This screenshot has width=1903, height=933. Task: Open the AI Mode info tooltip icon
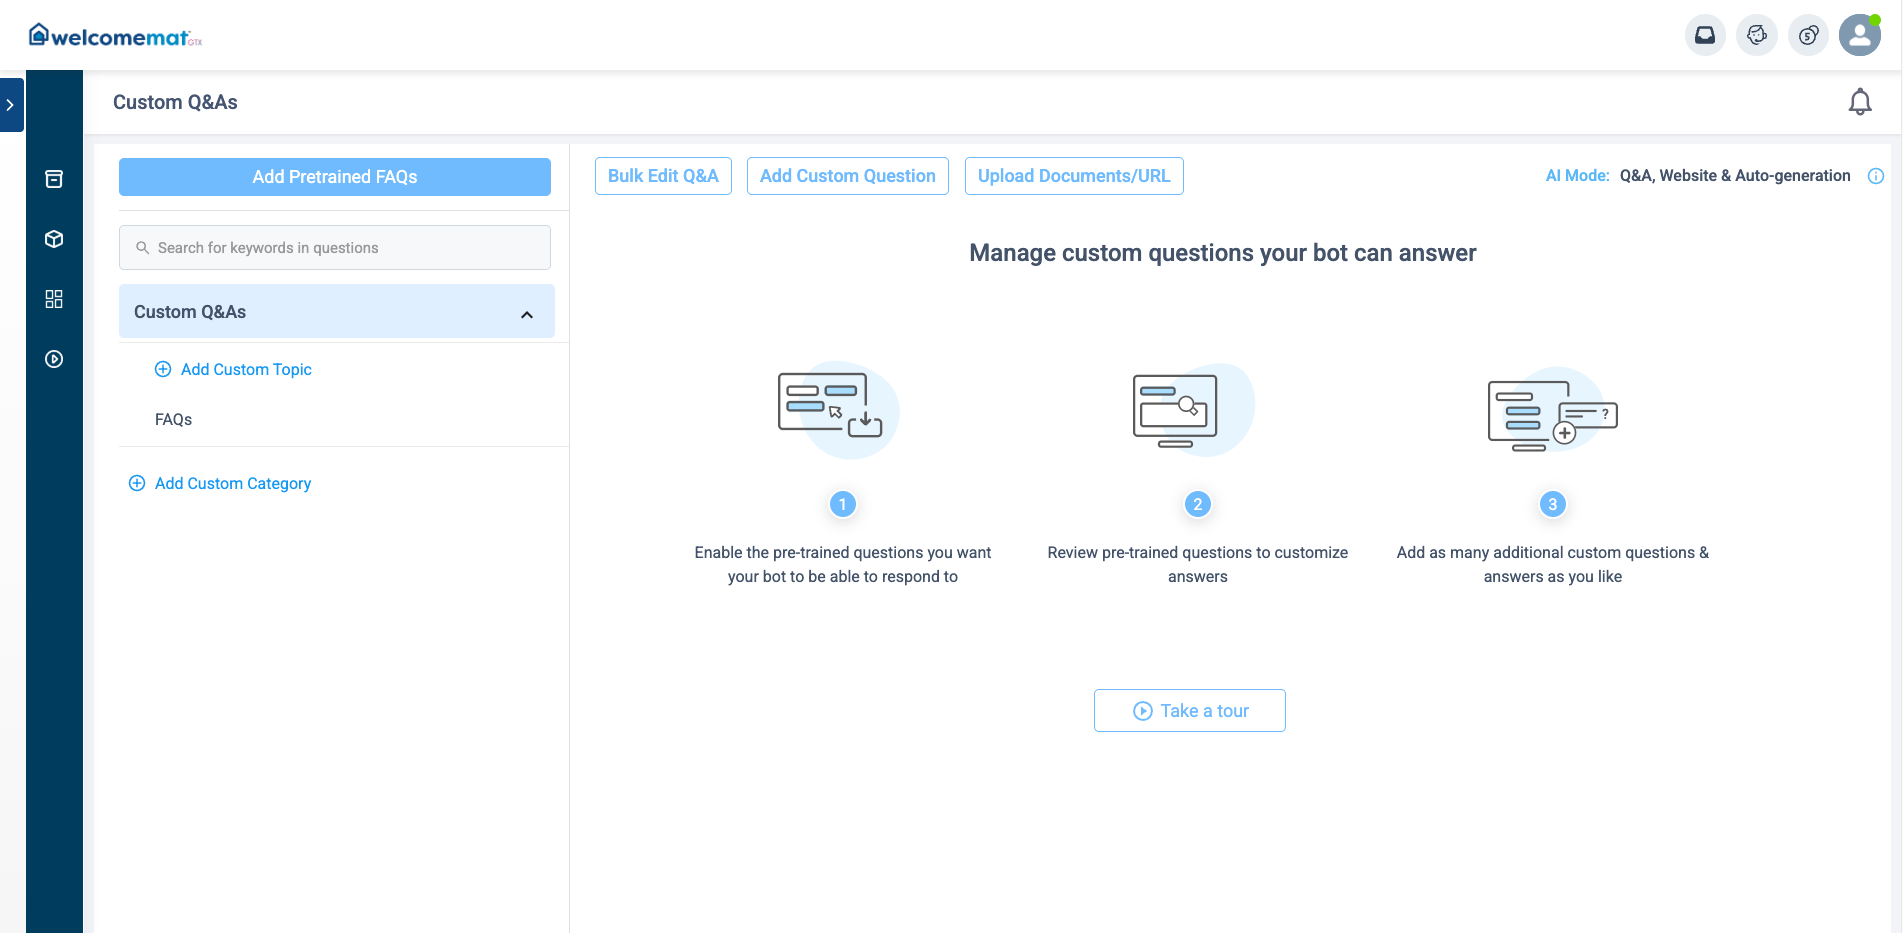click(1877, 176)
